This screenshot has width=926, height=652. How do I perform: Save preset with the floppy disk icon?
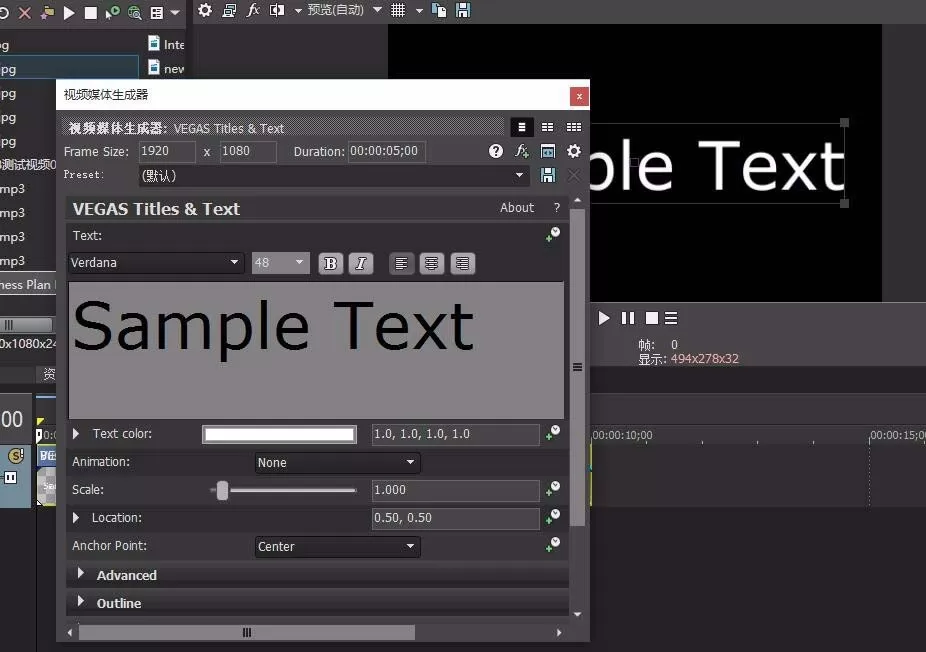point(548,175)
